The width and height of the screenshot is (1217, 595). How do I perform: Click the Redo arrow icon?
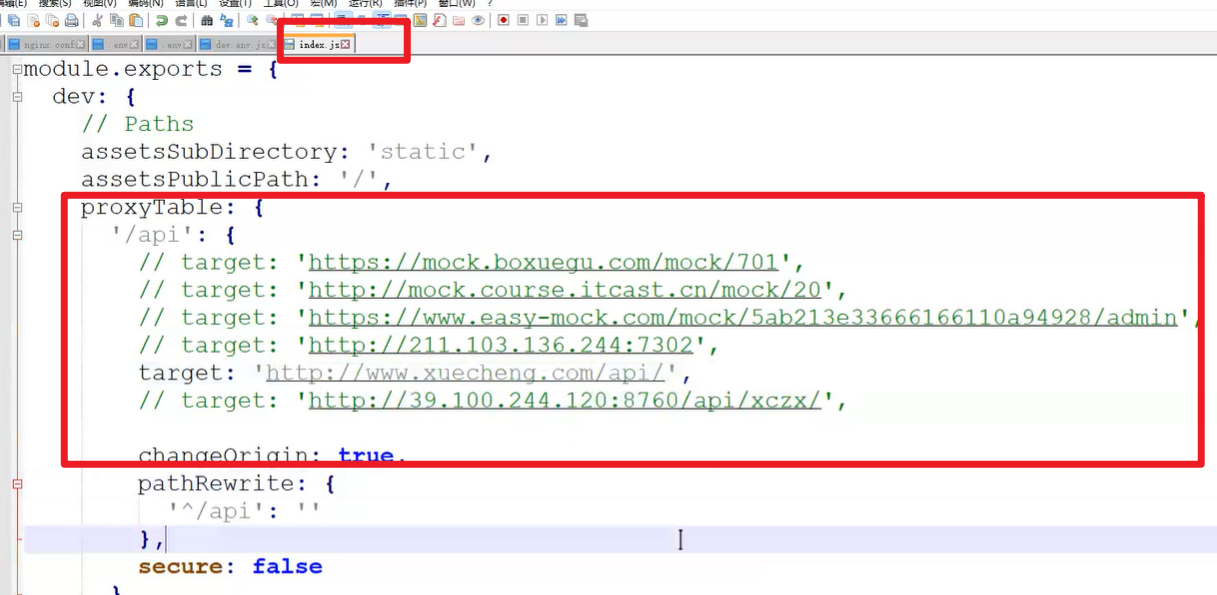(x=181, y=20)
